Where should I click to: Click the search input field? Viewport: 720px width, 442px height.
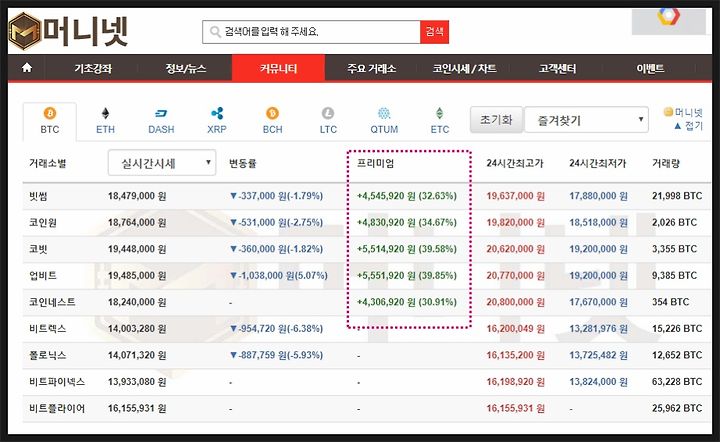click(311, 32)
